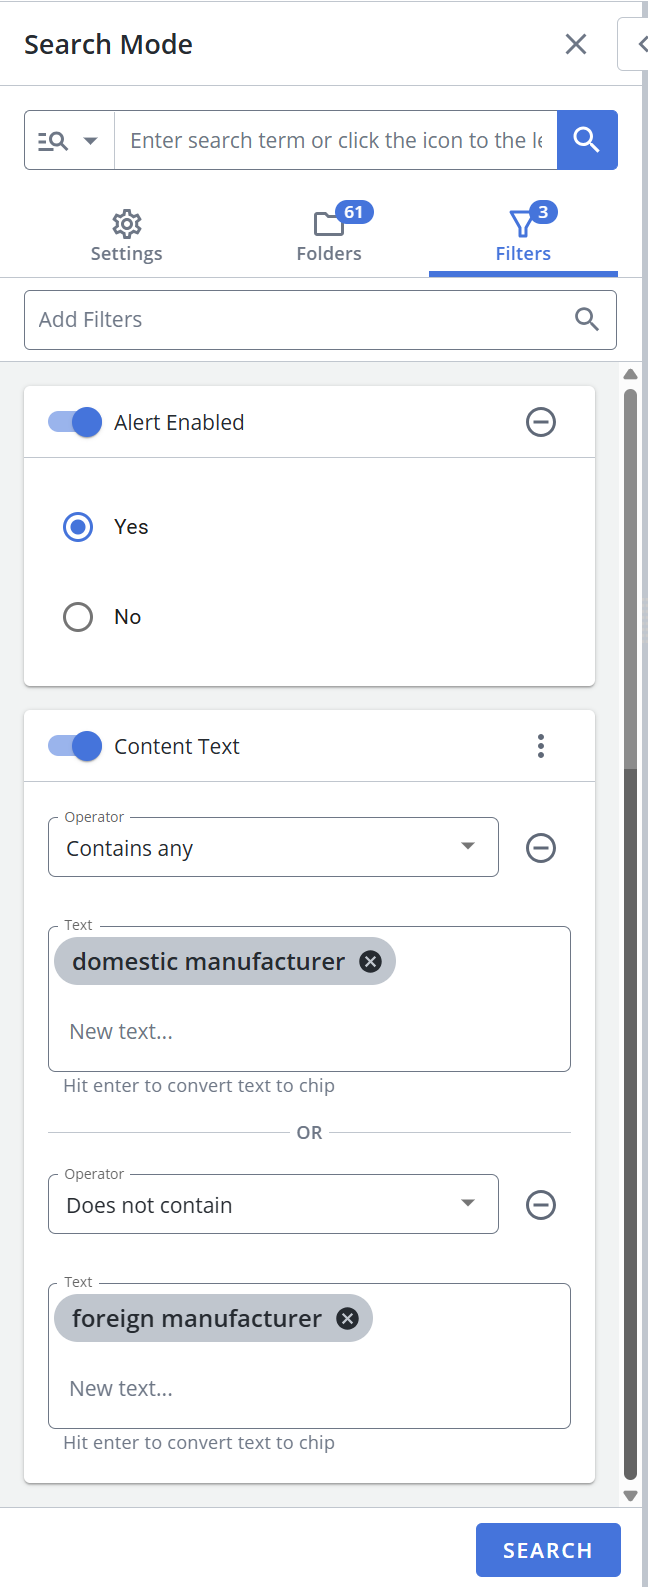Screen dimensions: 648x1587
Task: Delete the domestic manufacturer chip
Action: point(370,962)
